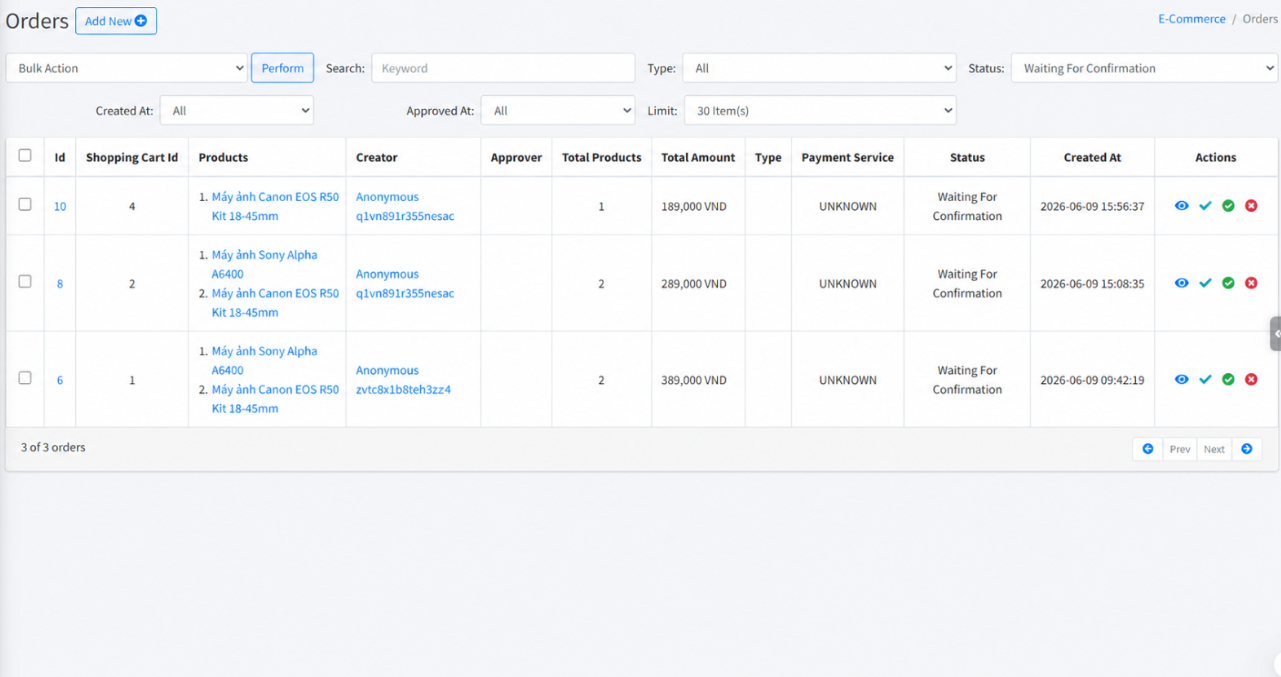Focus the Search keyword field
The image size is (1281, 677).
pos(503,68)
